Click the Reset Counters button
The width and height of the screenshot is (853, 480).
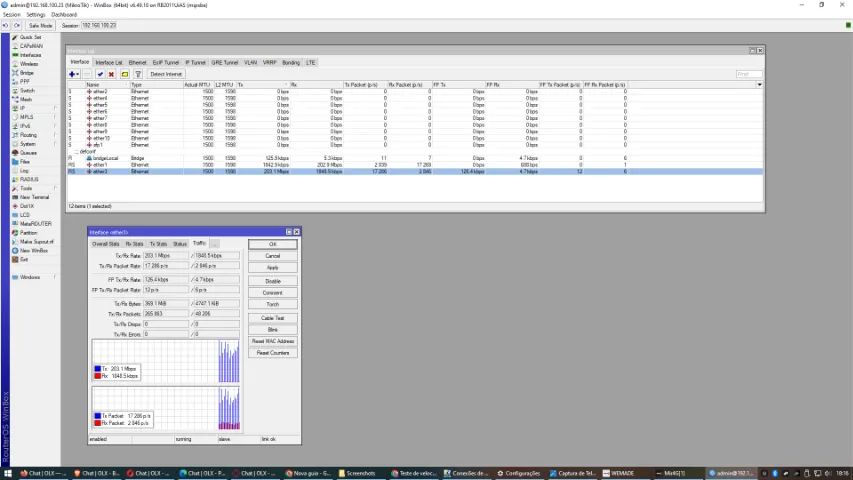point(273,353)
